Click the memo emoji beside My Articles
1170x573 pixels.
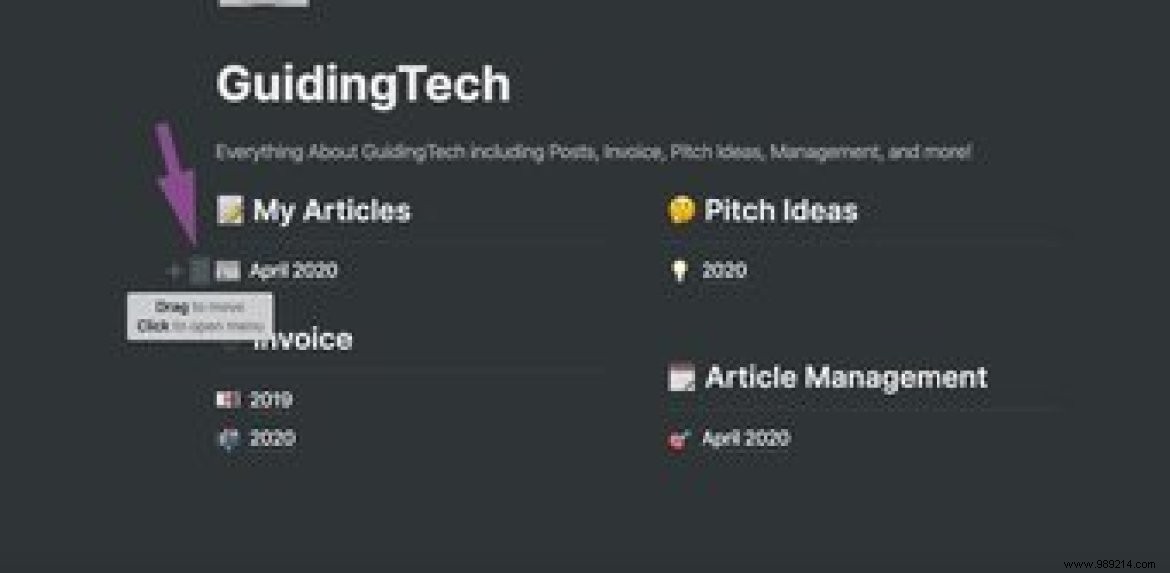pos(230,211)
